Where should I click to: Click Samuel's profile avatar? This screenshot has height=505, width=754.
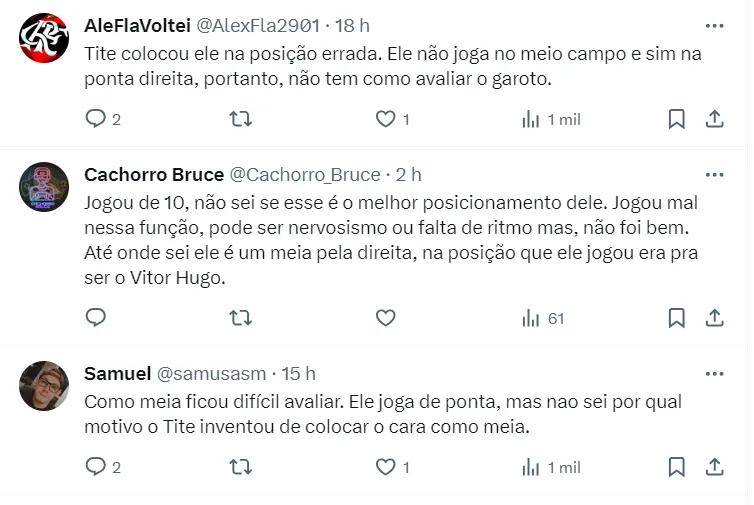[44, 386]
